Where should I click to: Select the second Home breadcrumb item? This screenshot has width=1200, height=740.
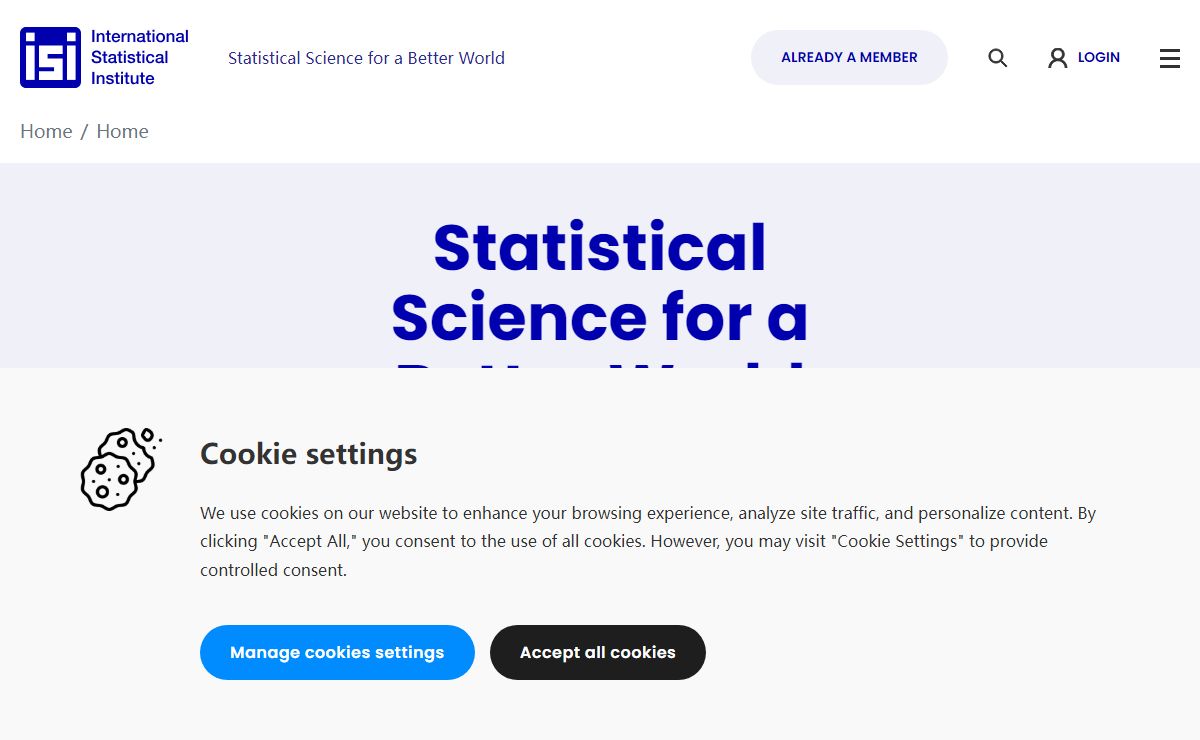click(x=122, y=131)
